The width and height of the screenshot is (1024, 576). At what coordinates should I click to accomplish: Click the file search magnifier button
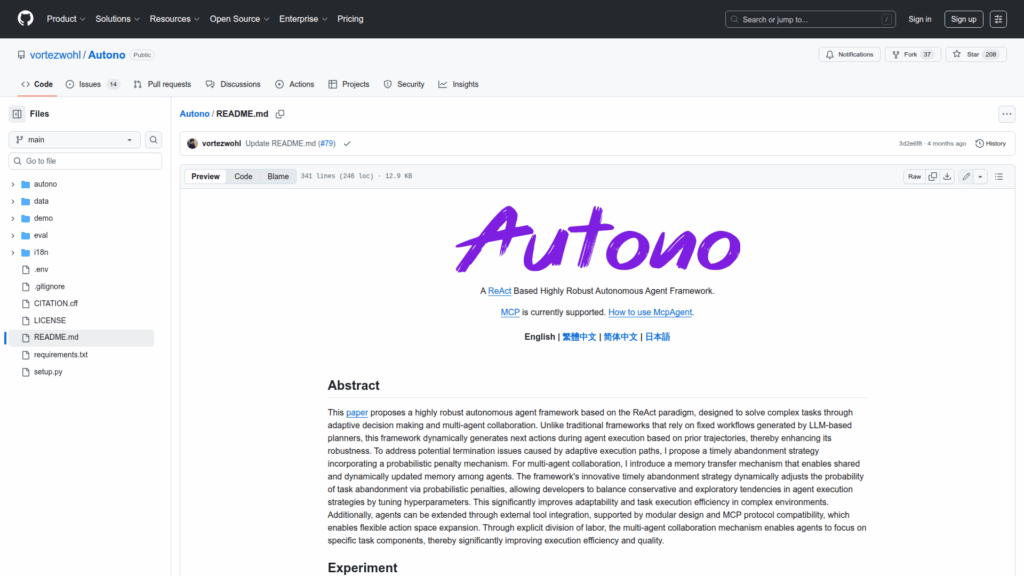(153, 140)
